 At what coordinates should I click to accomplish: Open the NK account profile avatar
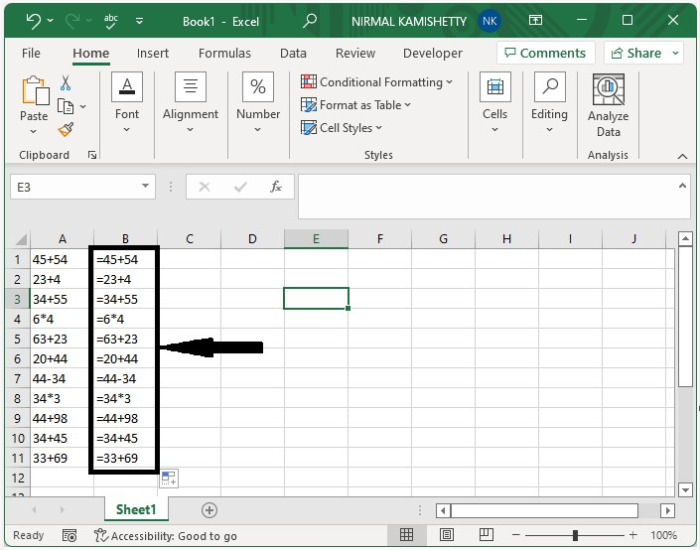pyautogui.click(x=489, y=21)
